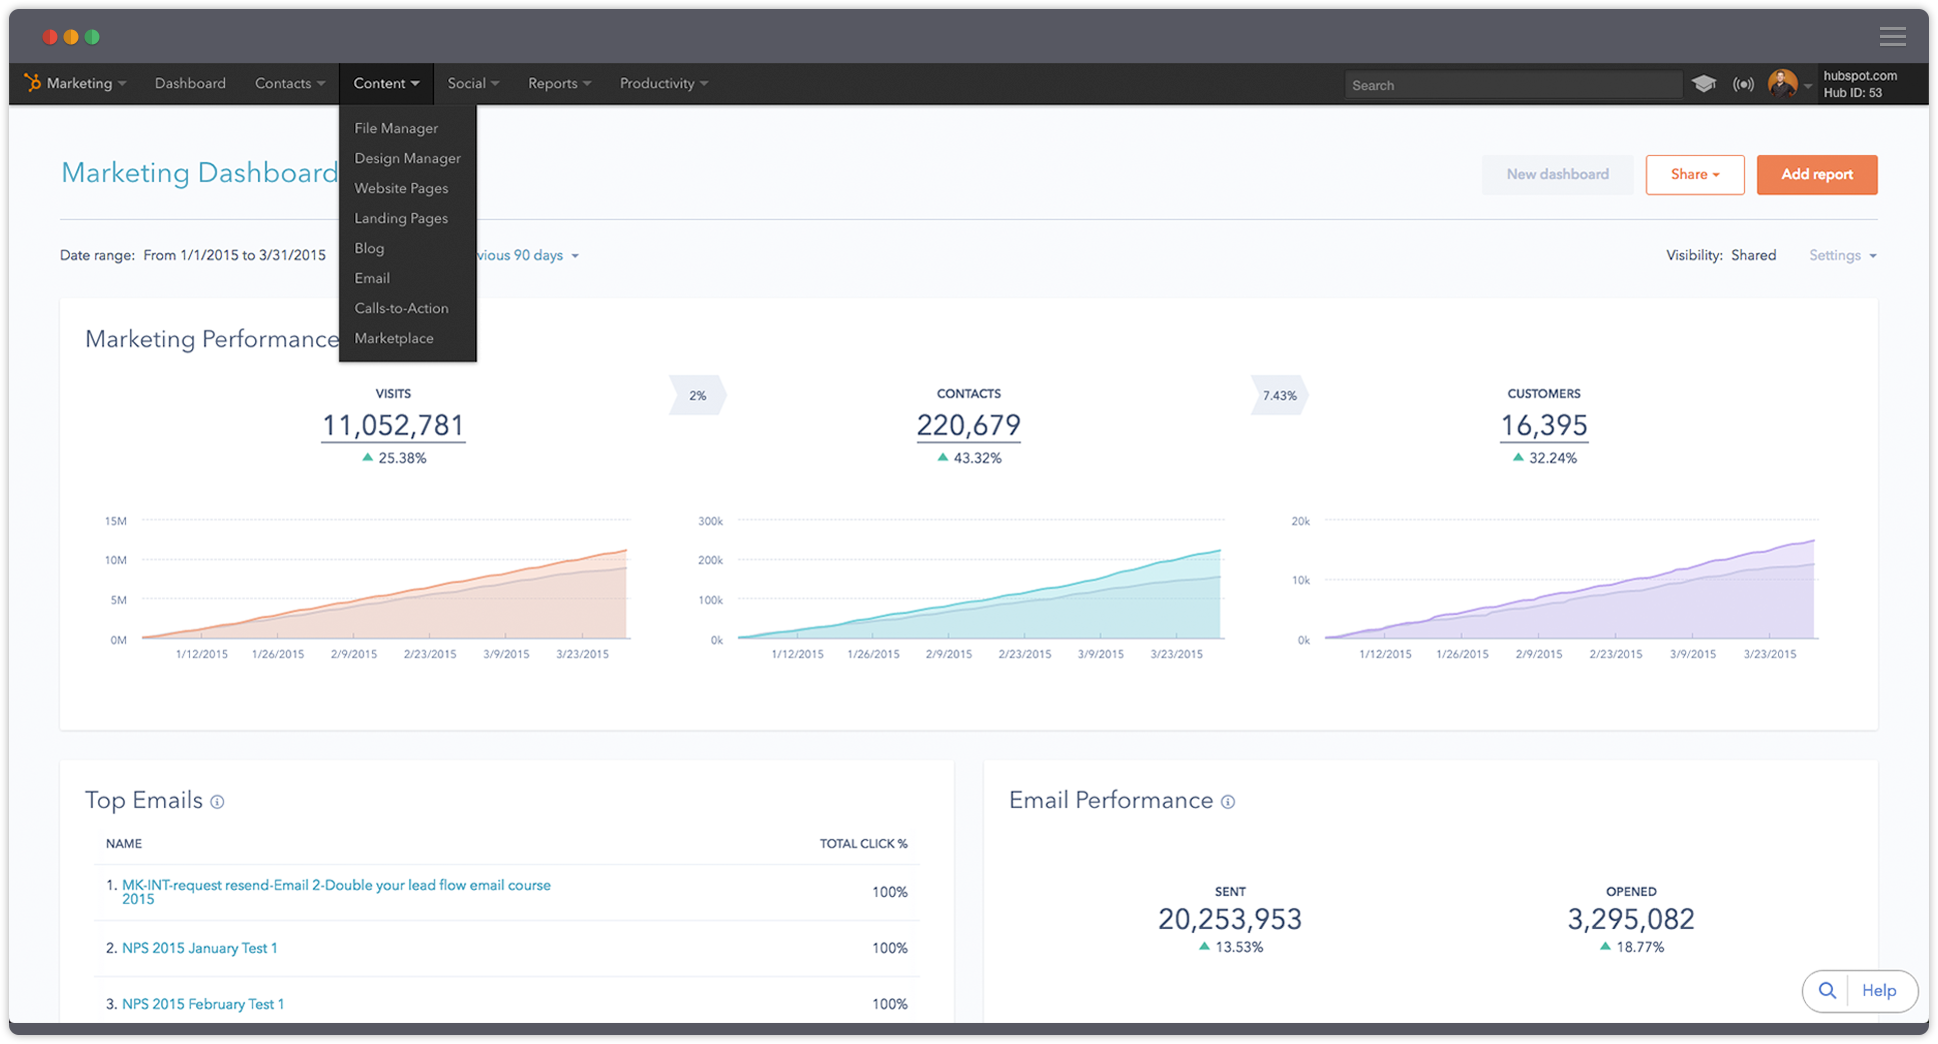Go to Dashboard in navbar

click(x=190, y=83)
